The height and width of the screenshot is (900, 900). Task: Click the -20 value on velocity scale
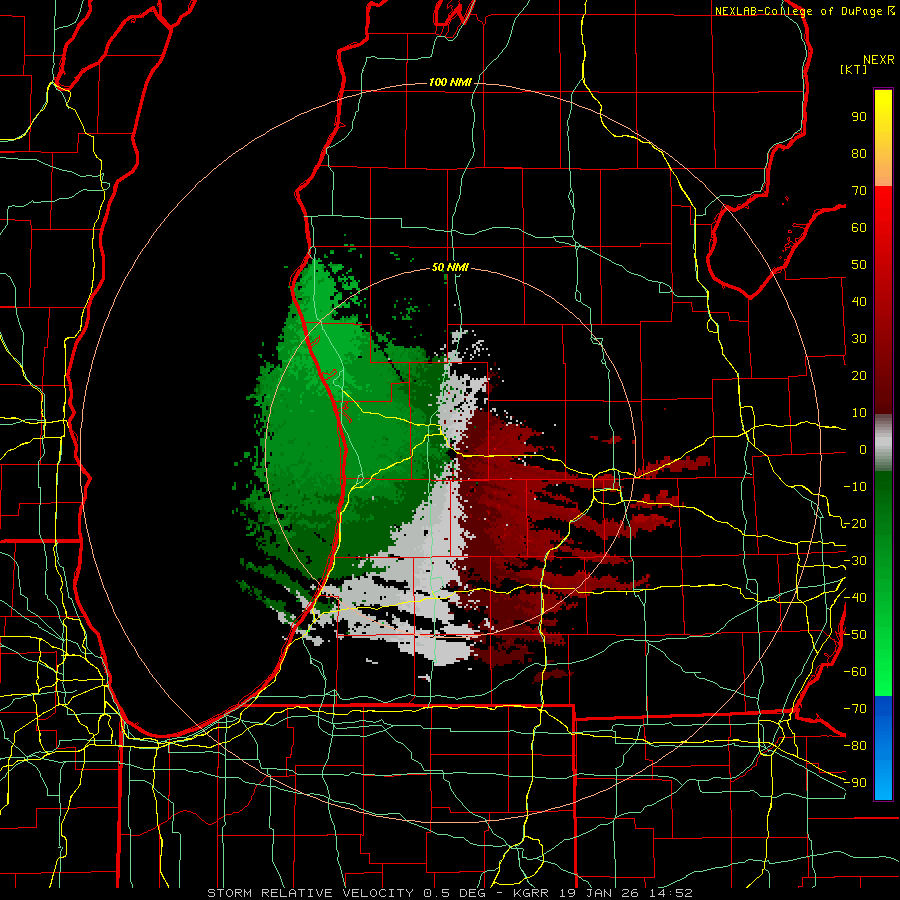click(x=855, y=524)
